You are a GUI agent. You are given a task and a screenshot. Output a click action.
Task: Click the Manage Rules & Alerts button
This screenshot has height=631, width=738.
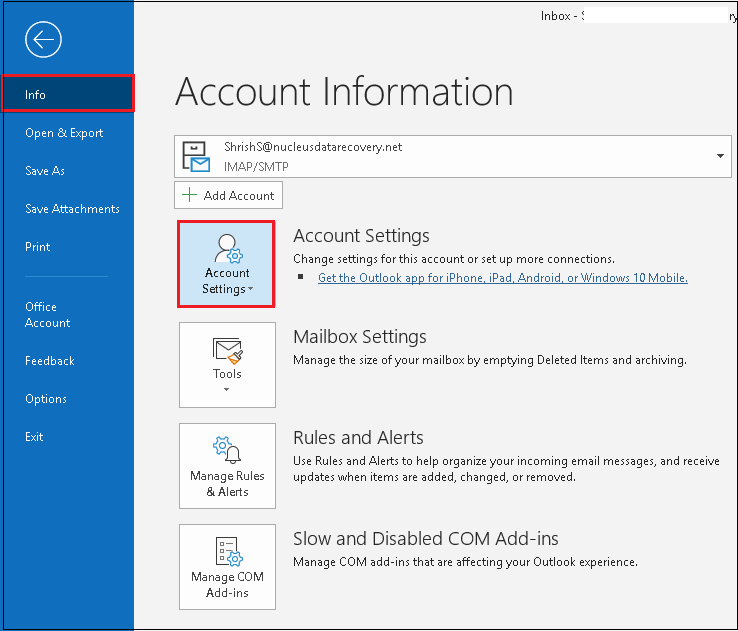tap(227, 466)
